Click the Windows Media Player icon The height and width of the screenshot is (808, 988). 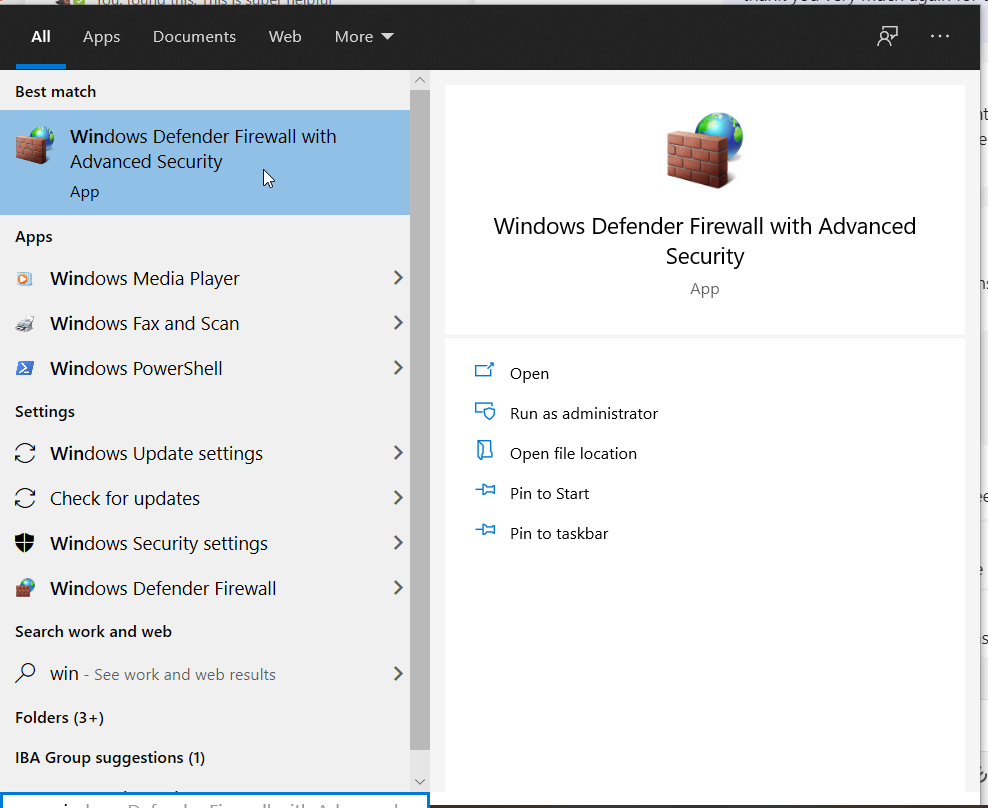pyautogui.click(x=25, y=279)
